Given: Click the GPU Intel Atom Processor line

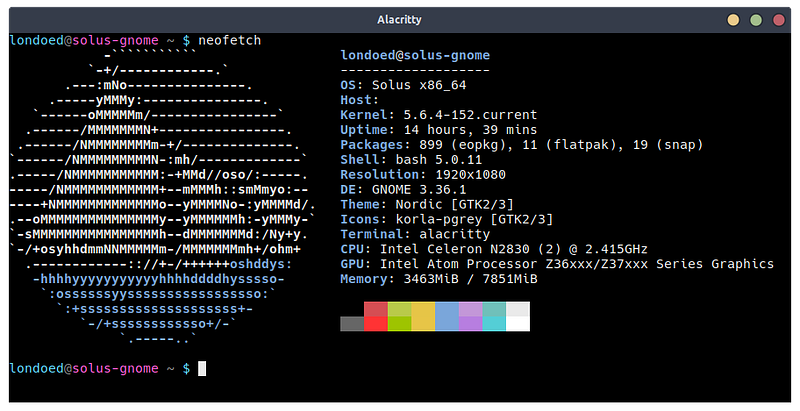Looking at the screenshot, I should (557, 264).
